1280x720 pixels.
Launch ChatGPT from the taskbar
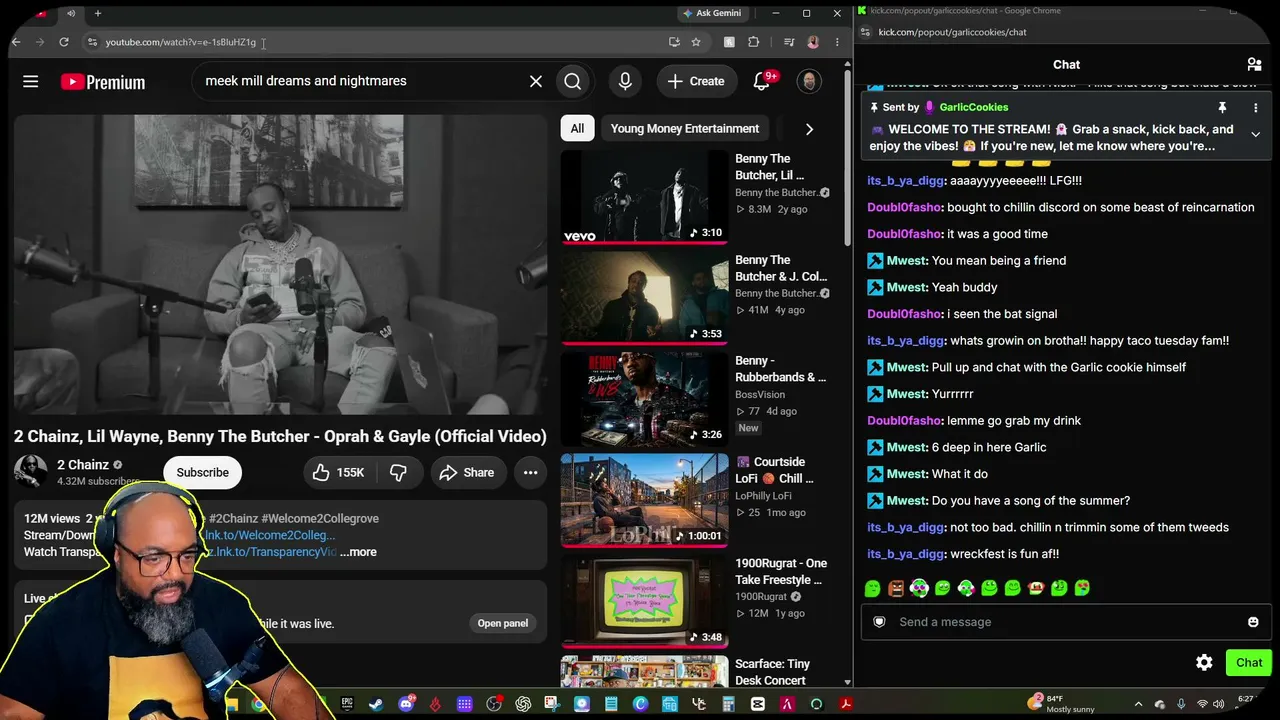(x=523, y=704)
